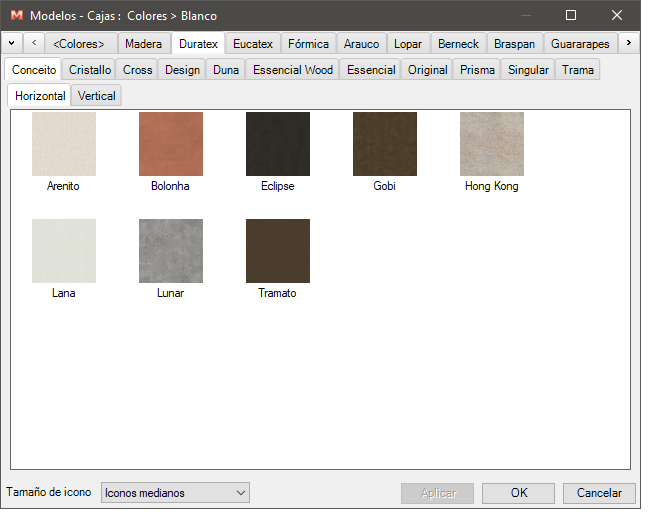Select the Arenito color swatch
Image resolution: width=658 pixels, height=517 pixels.
coord(64,144)
